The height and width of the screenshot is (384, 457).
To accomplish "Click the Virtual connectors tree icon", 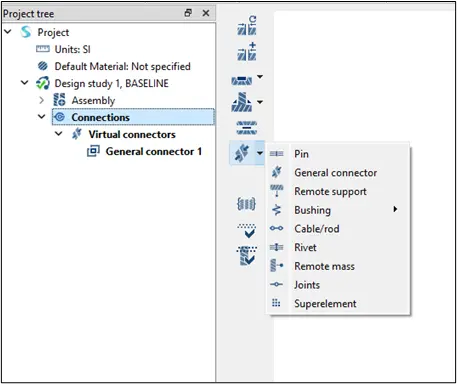I will (x=77, y=134).
